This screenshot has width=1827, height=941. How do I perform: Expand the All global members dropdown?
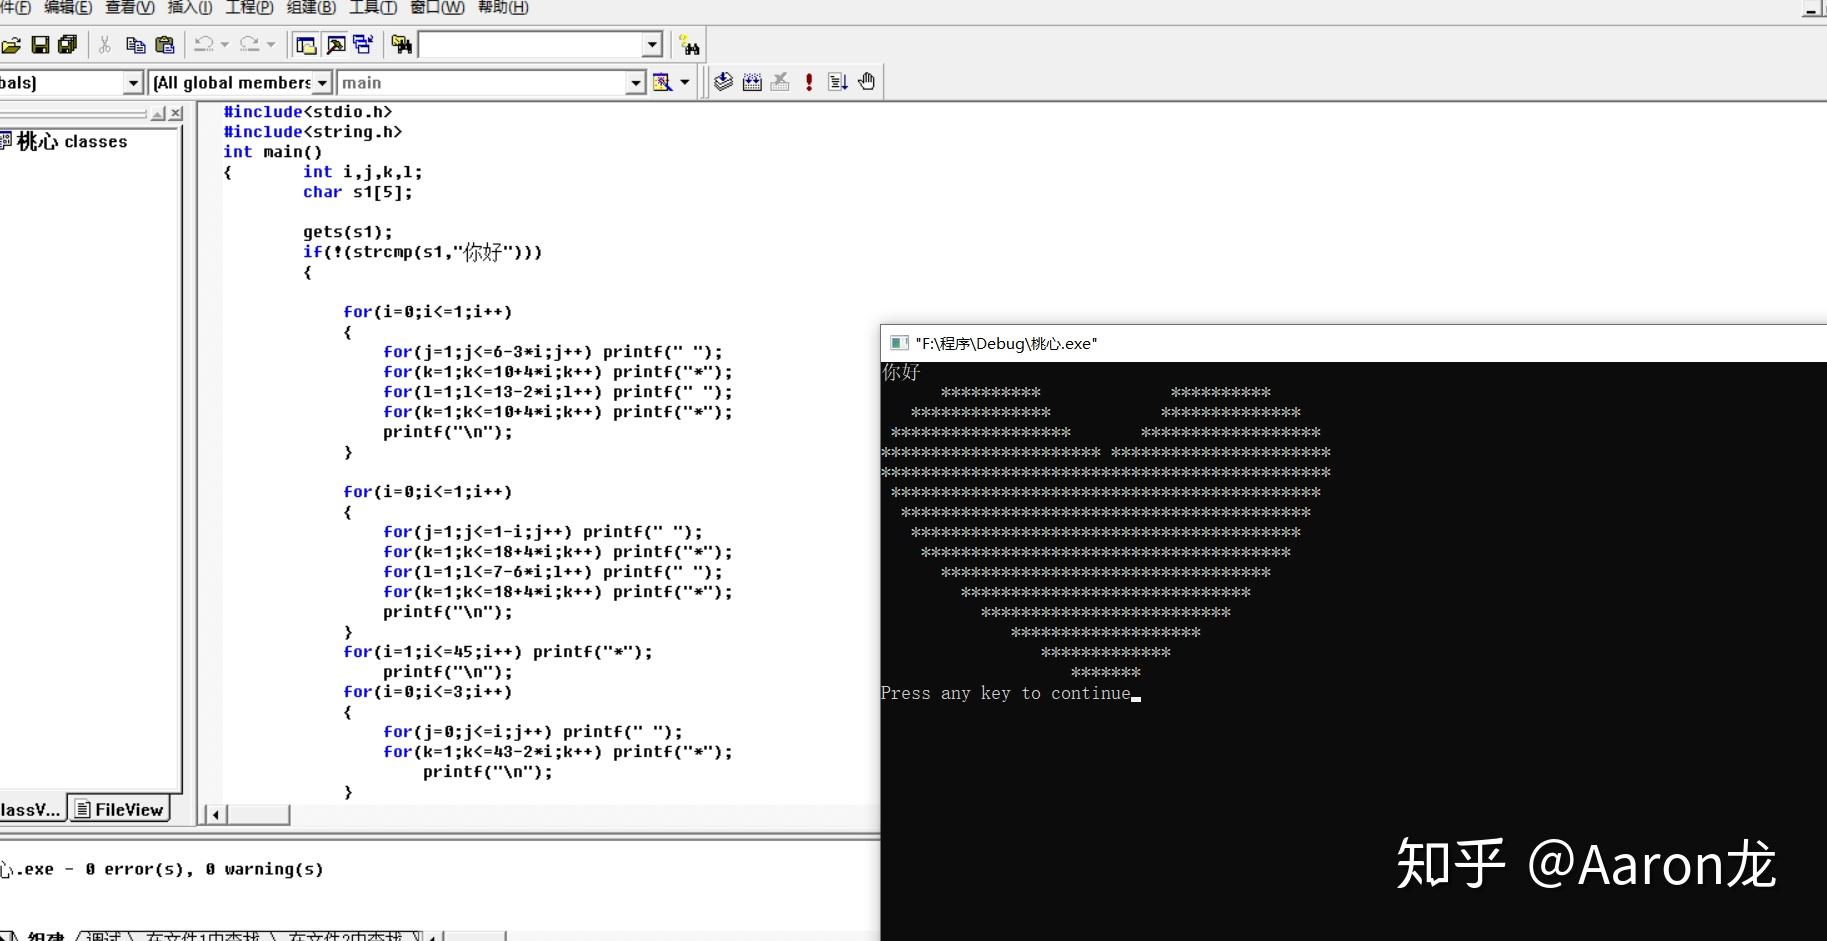pyautogui.click(x=322, y=83)
